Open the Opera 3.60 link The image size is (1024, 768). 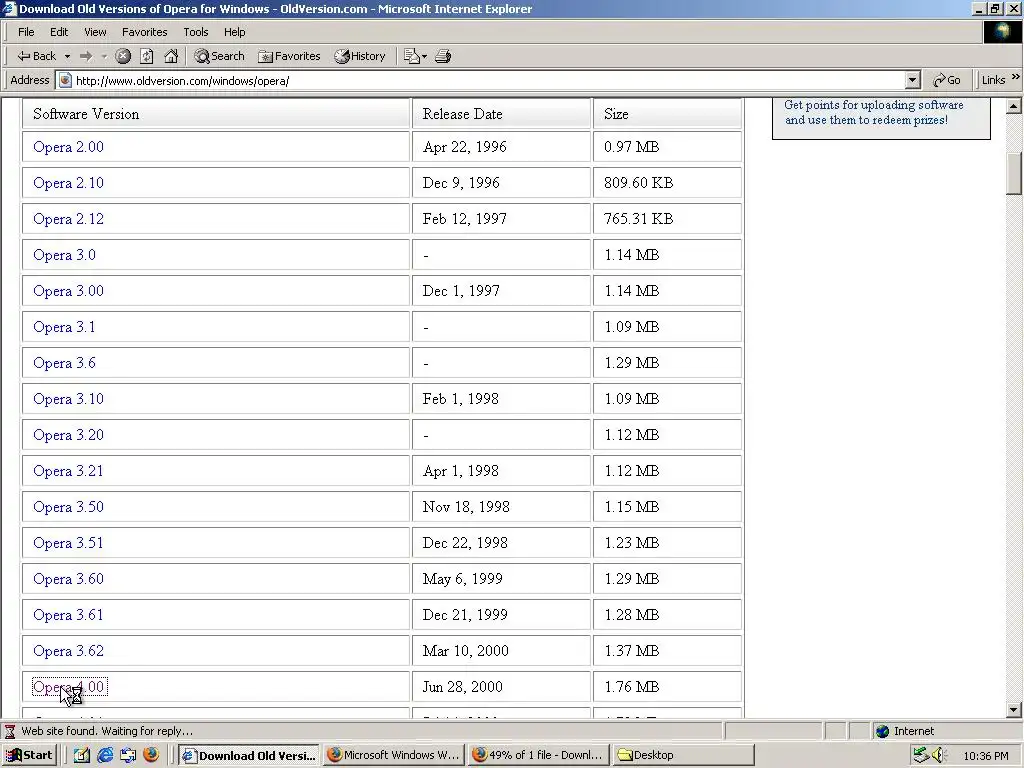click(69, 579)
